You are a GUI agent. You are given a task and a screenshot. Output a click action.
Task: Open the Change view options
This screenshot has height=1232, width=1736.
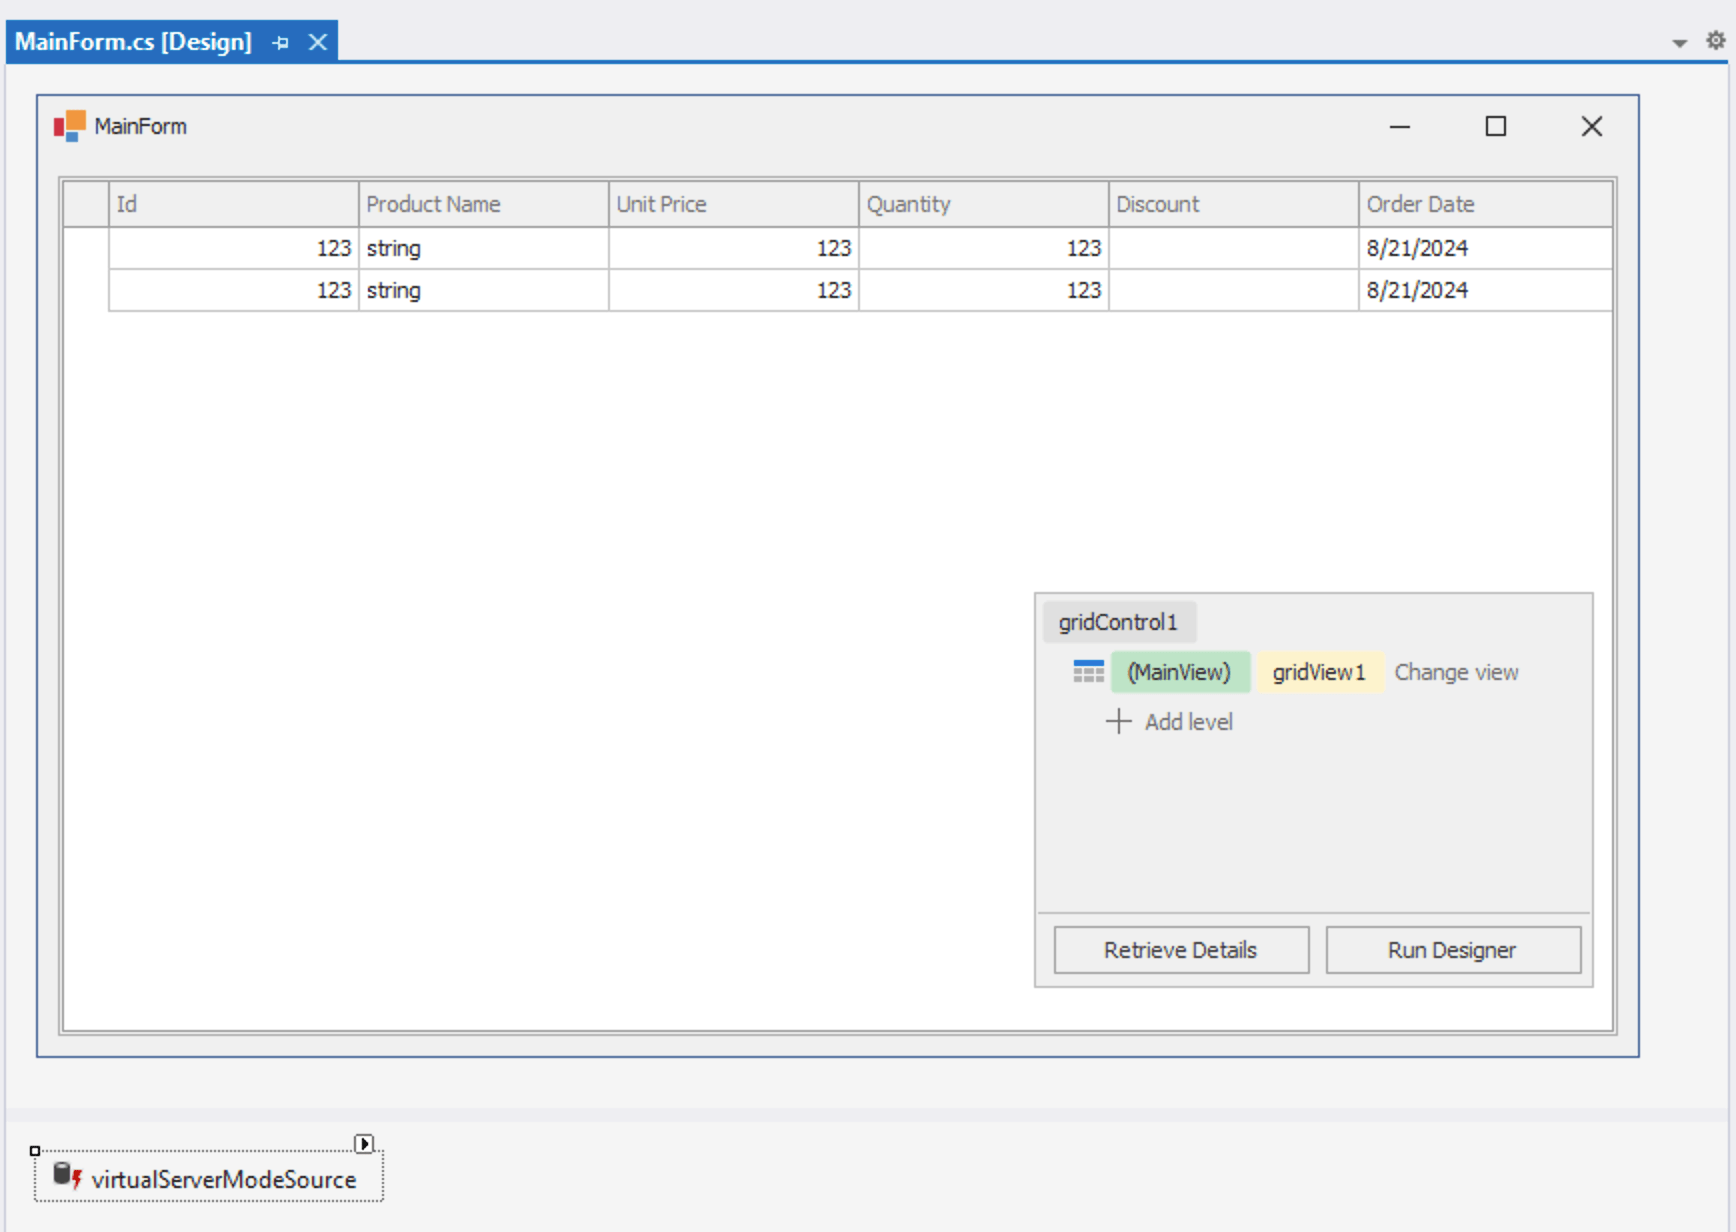(1456, 671)
